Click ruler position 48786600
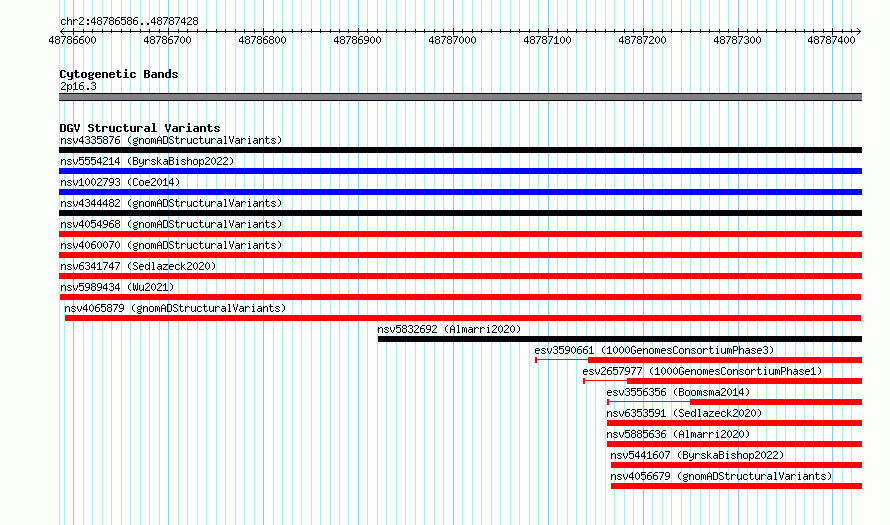 coord(73,40)
